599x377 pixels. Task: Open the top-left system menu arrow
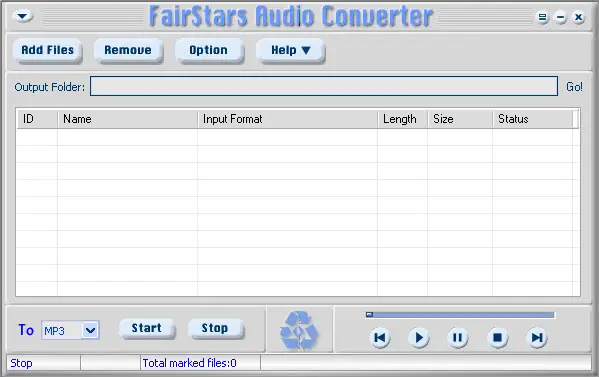point(23,16)
